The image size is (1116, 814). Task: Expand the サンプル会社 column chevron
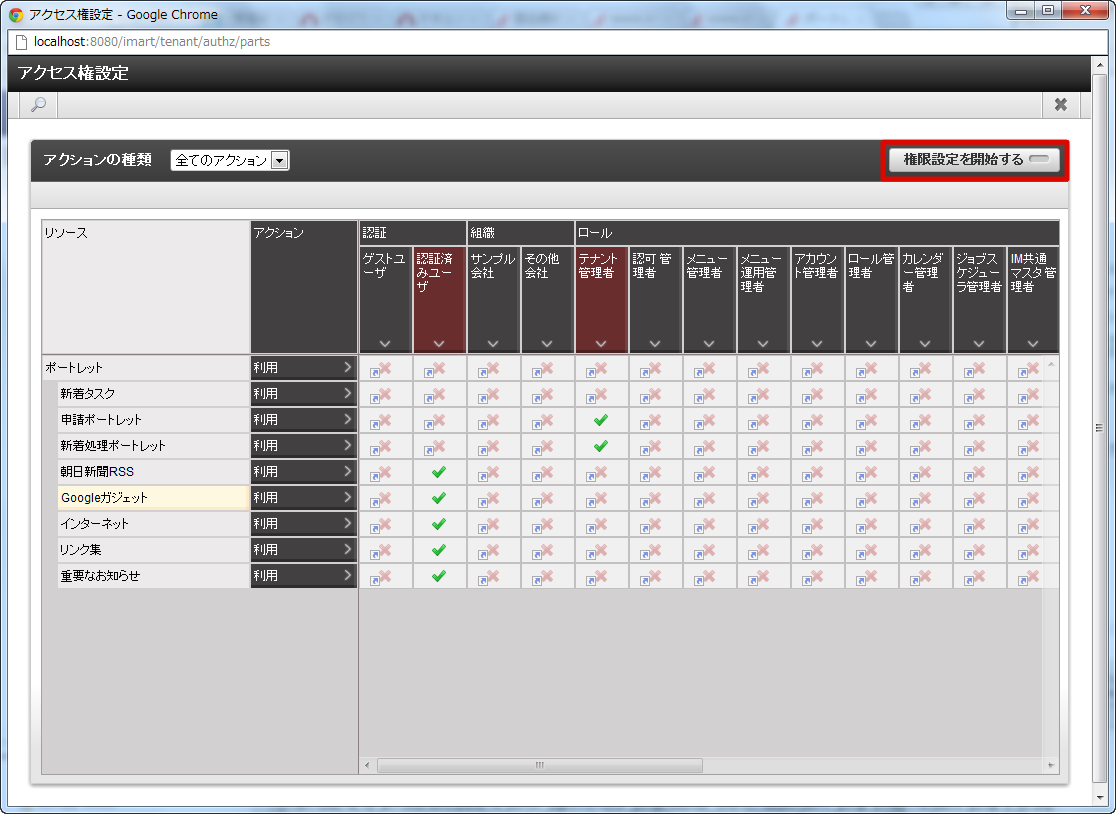tap(493, 344)
